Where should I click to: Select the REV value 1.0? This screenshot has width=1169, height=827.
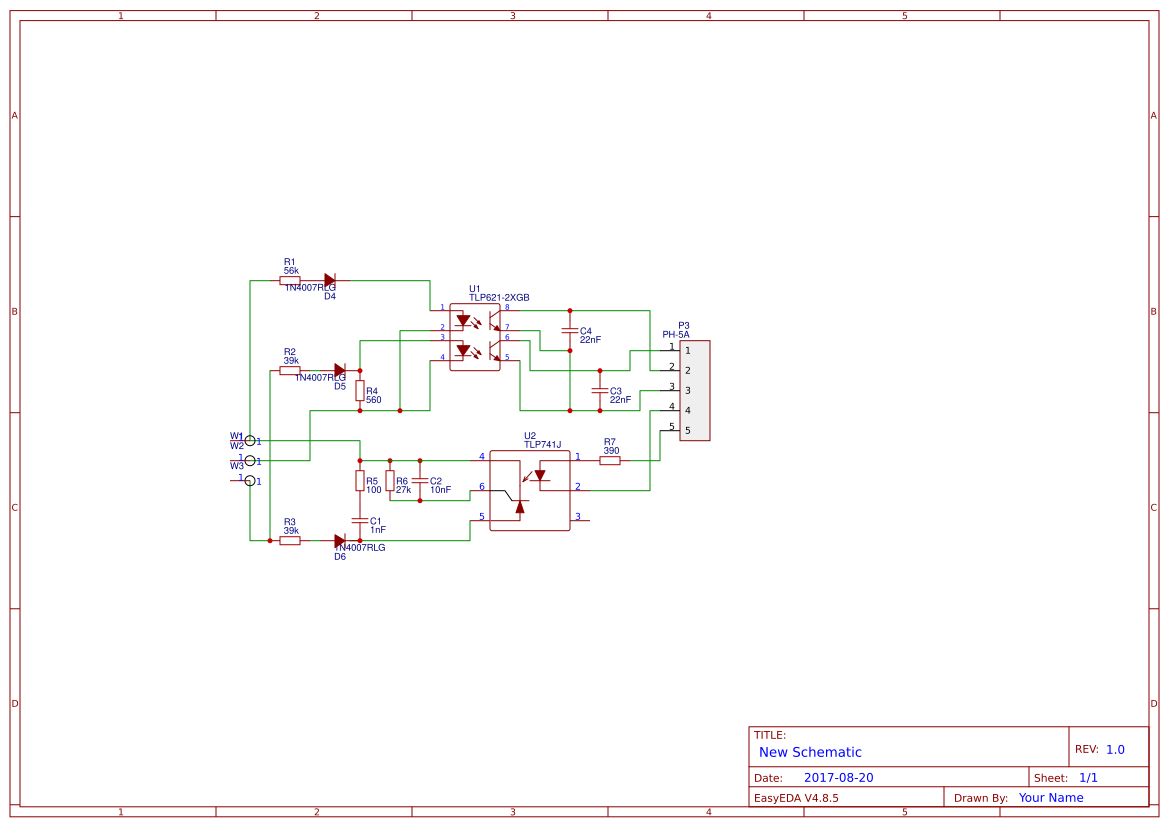[x=1115, y=749]
